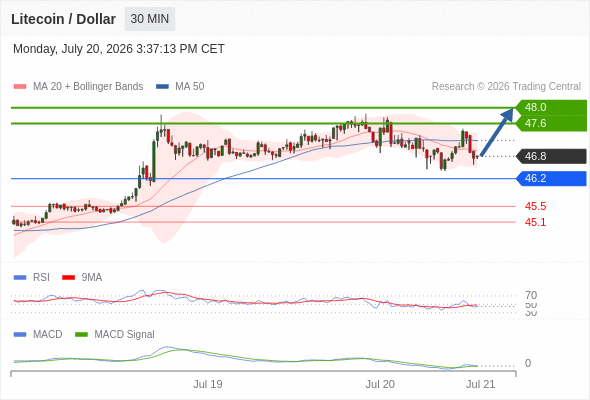
Task: Click the blue RSI legend swatch
Action: click(20, 278)
